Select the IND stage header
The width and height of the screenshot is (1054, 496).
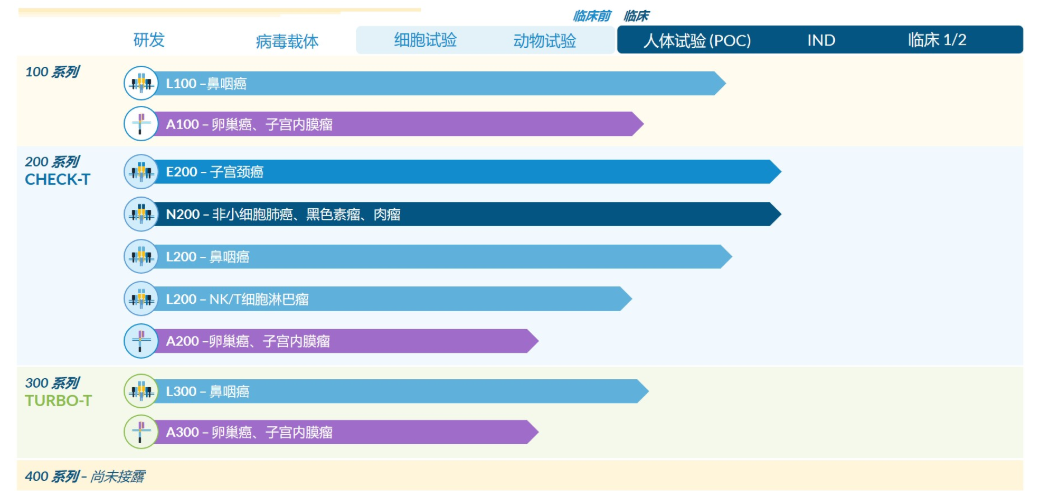point(821,40)
